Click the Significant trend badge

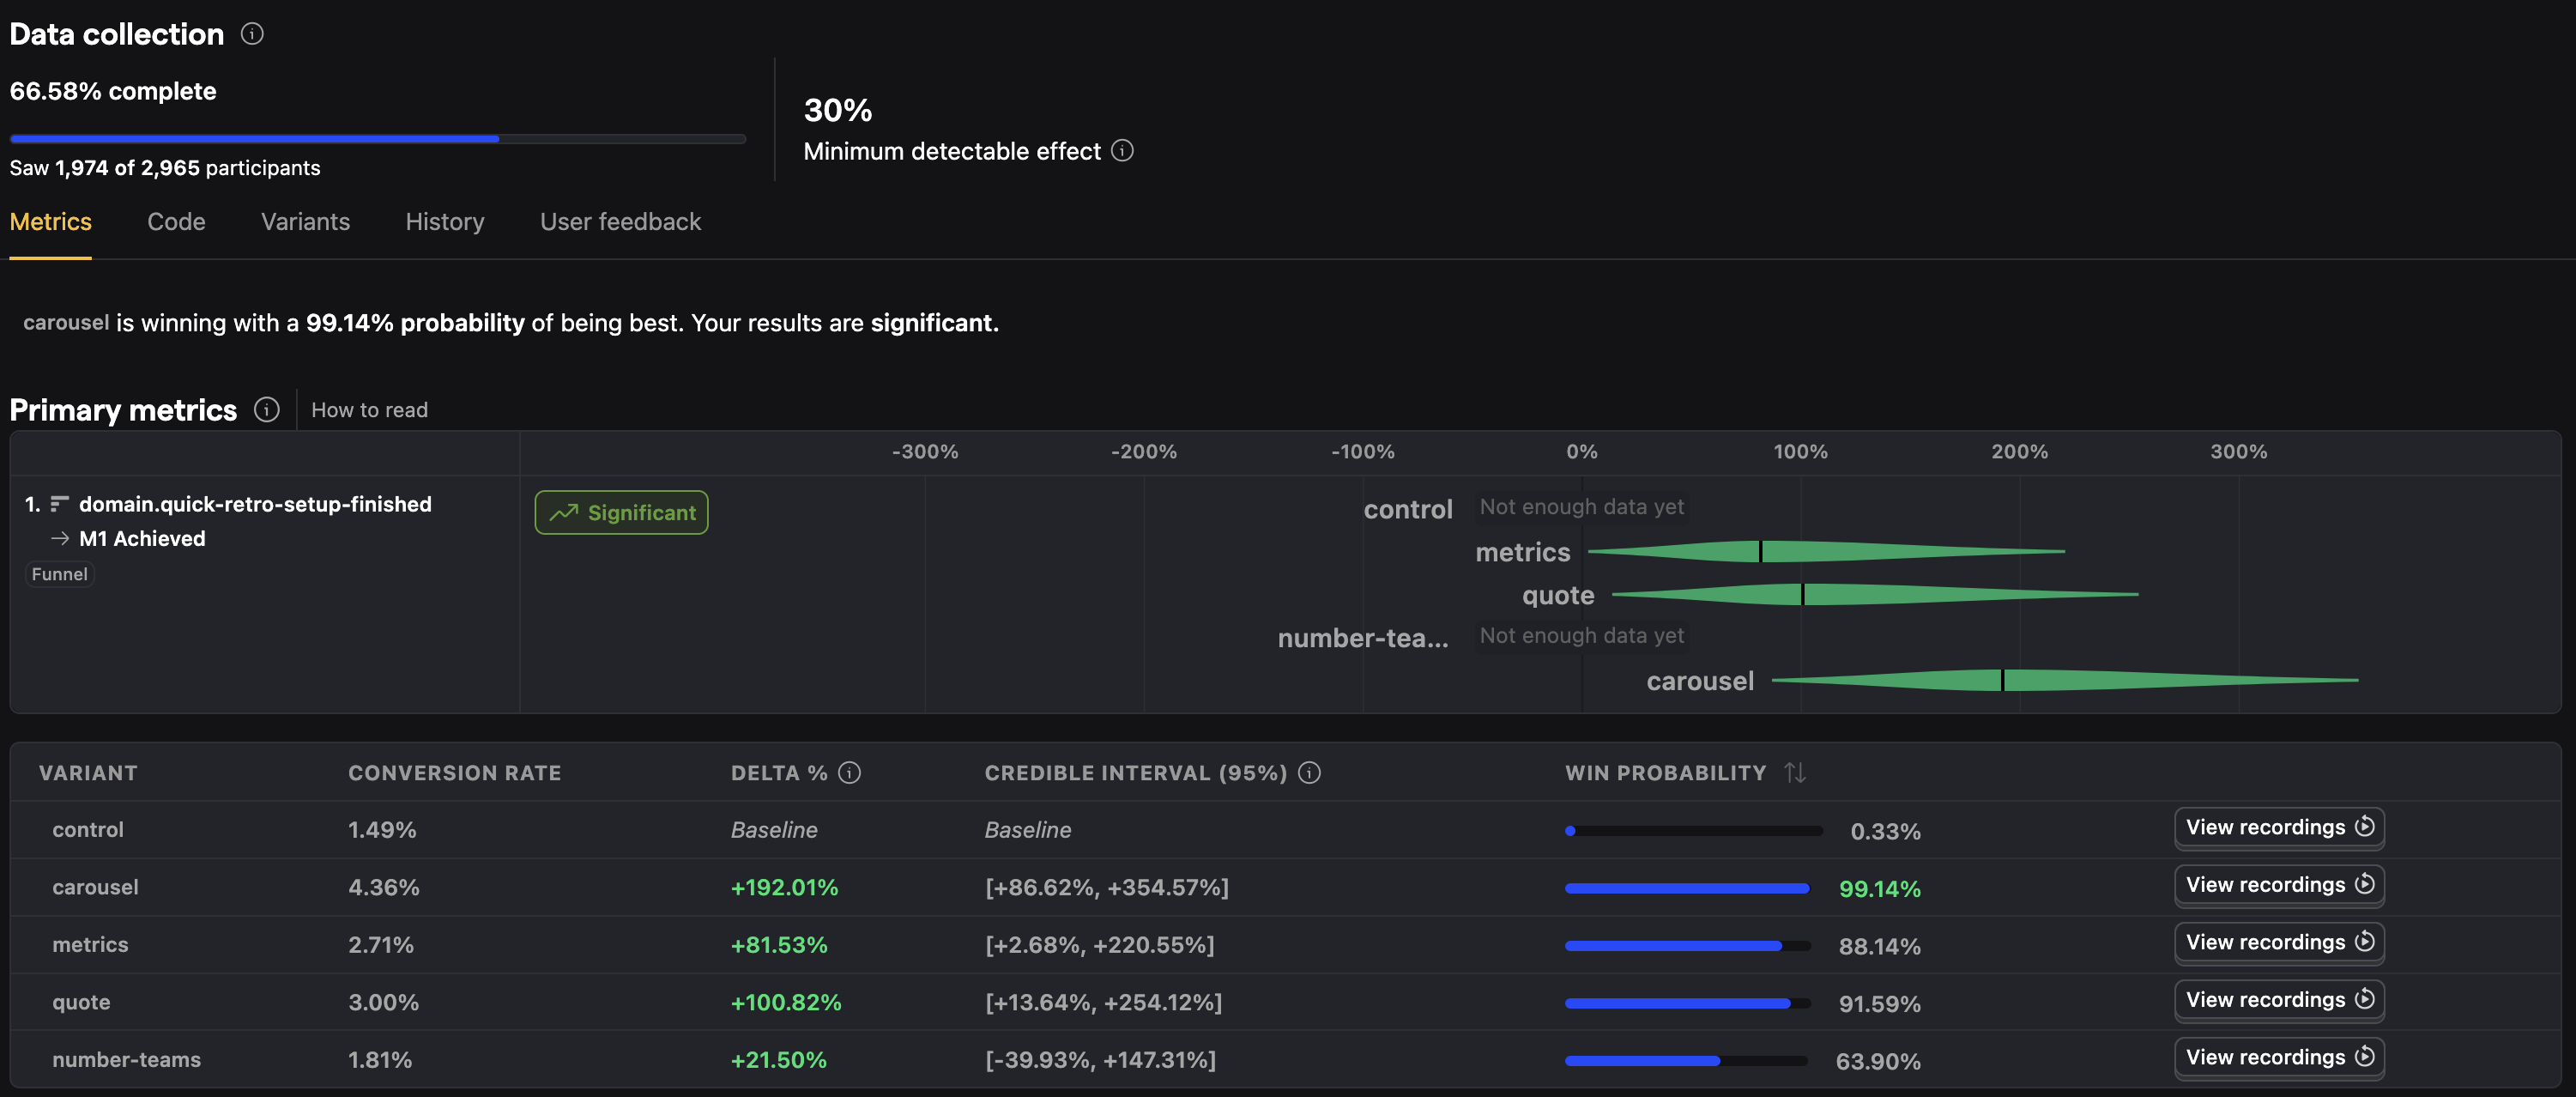point(621,513)
